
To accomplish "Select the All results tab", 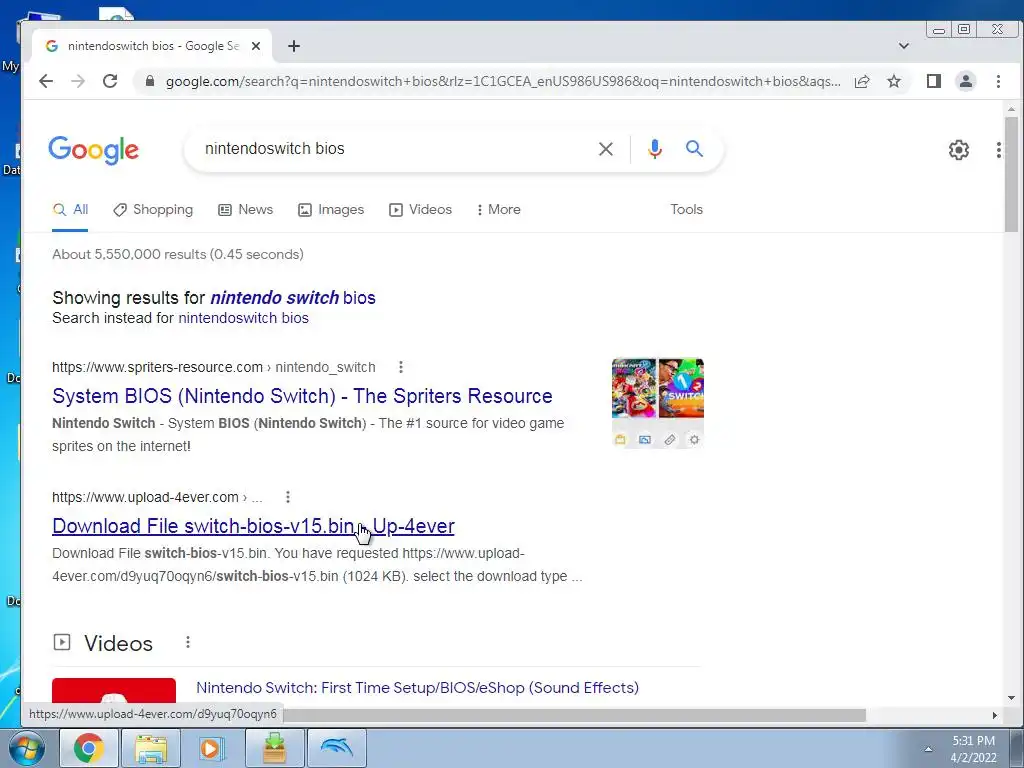I will pos(71,210).
